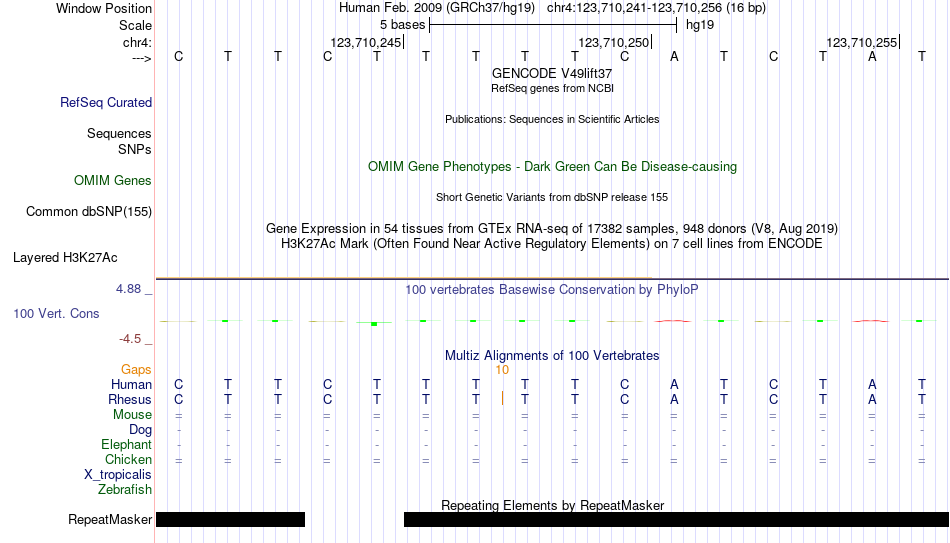Viewport: 950px width, 543px height.
Task: Click the sequence direction arrow label
Action: click(x=141, y=58)
